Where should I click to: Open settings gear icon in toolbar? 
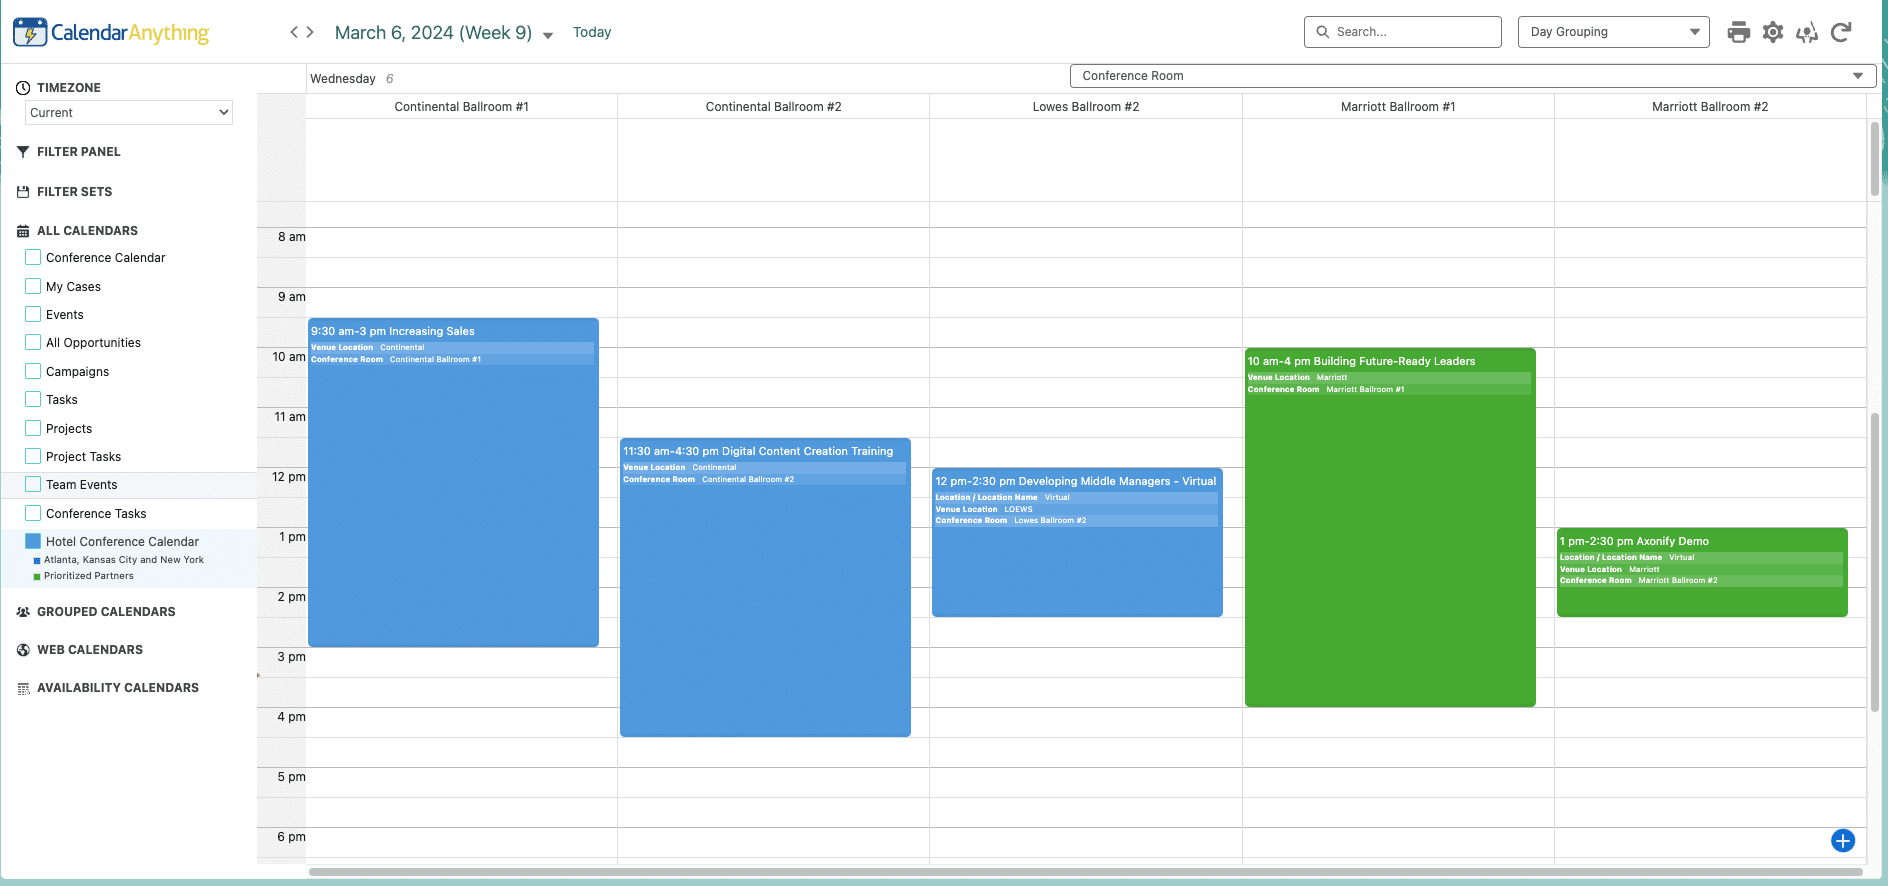[x=1773, y=32]
